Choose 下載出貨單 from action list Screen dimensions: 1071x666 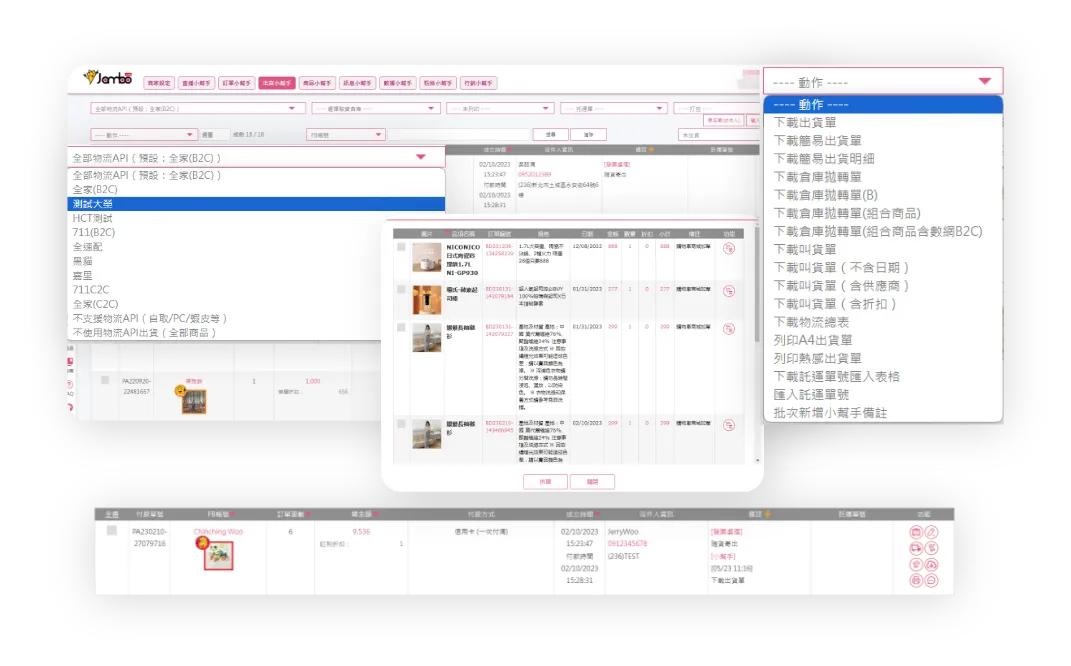[x=805, y=123]
